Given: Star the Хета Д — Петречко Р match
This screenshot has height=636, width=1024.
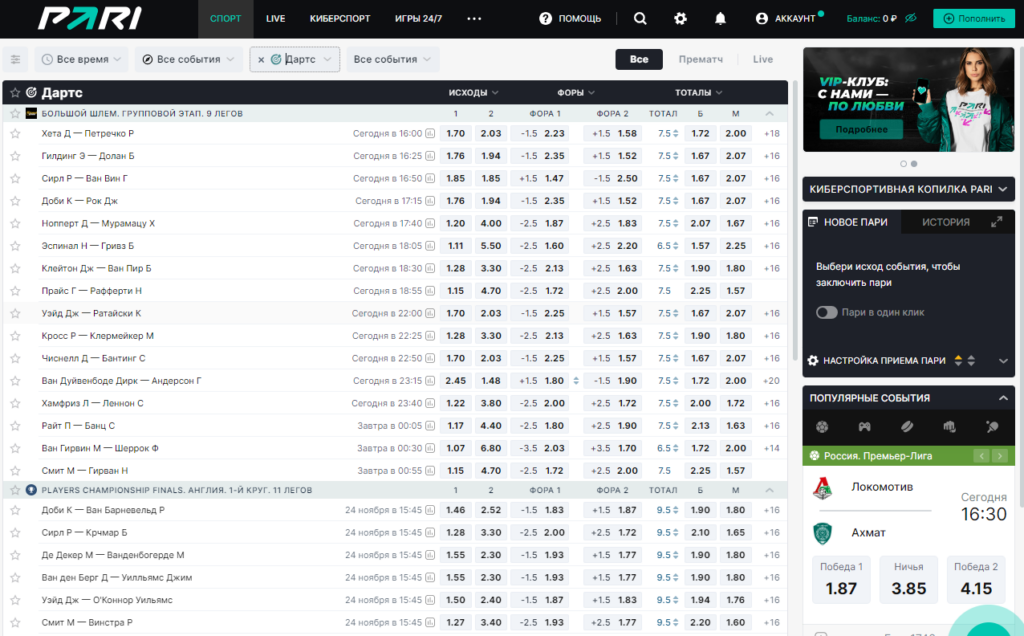Looking at the screenshot, I should [x=15, y=133].
